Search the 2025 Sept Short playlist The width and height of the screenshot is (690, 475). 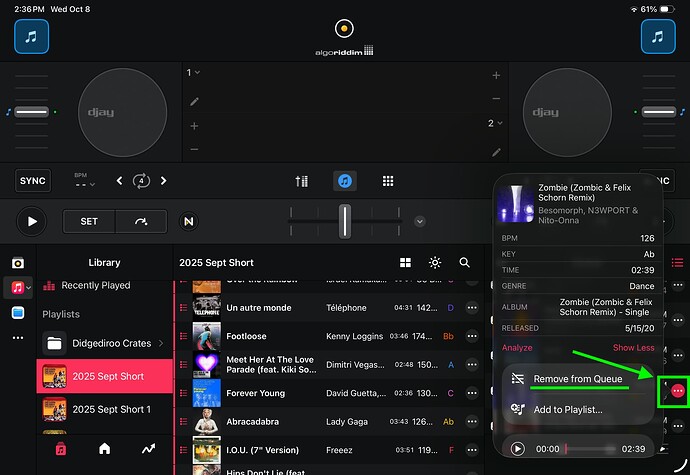464,262
